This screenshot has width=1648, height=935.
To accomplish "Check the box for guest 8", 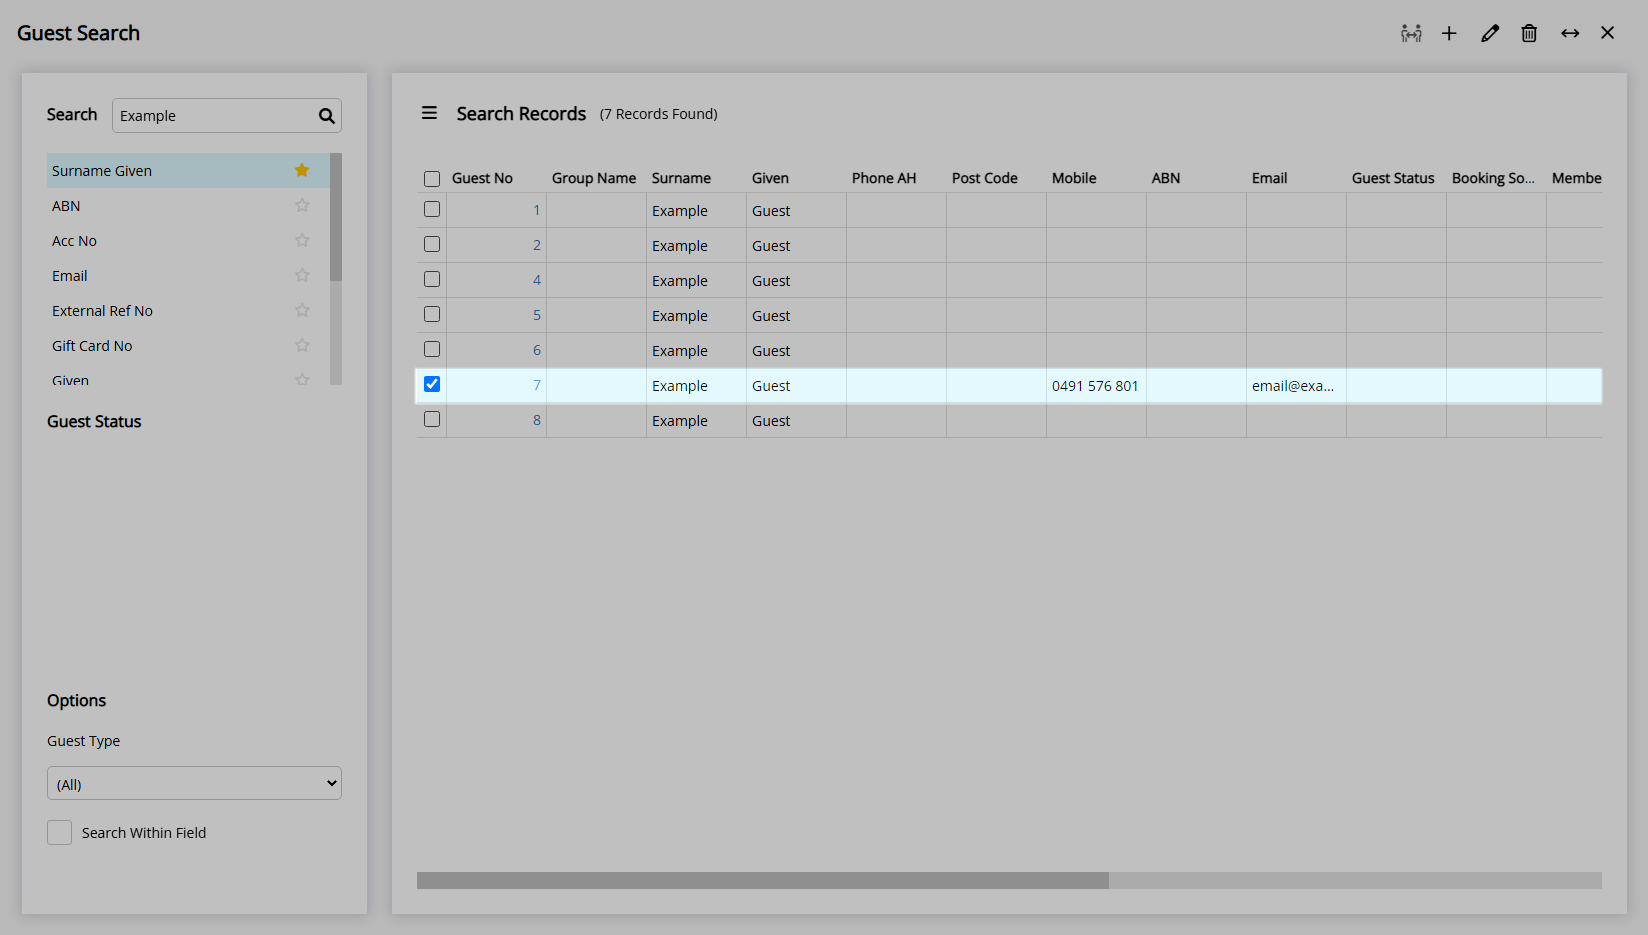I will pyautogui.click(x=432, y=419).
